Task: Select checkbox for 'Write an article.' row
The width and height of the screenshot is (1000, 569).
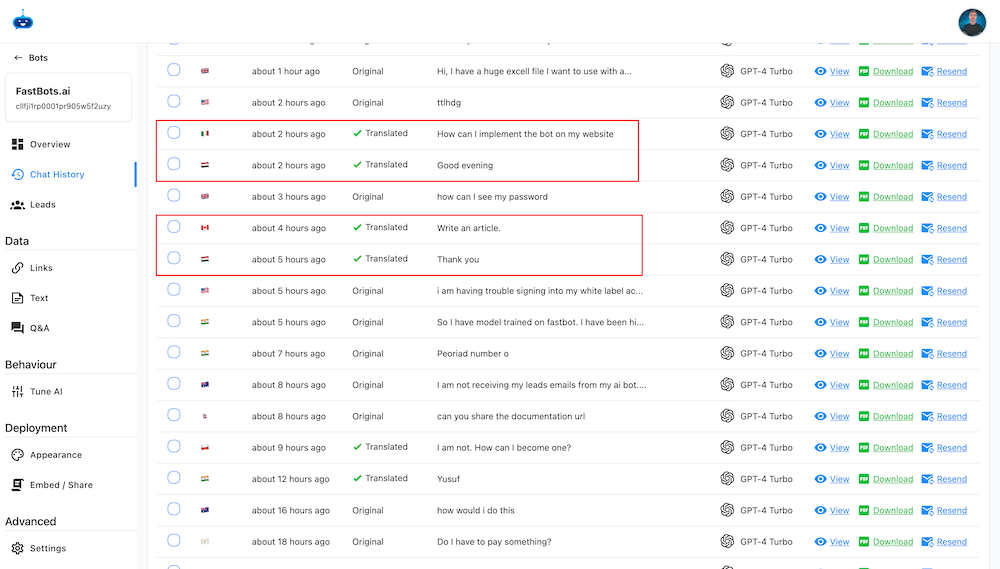Action: 174,227
